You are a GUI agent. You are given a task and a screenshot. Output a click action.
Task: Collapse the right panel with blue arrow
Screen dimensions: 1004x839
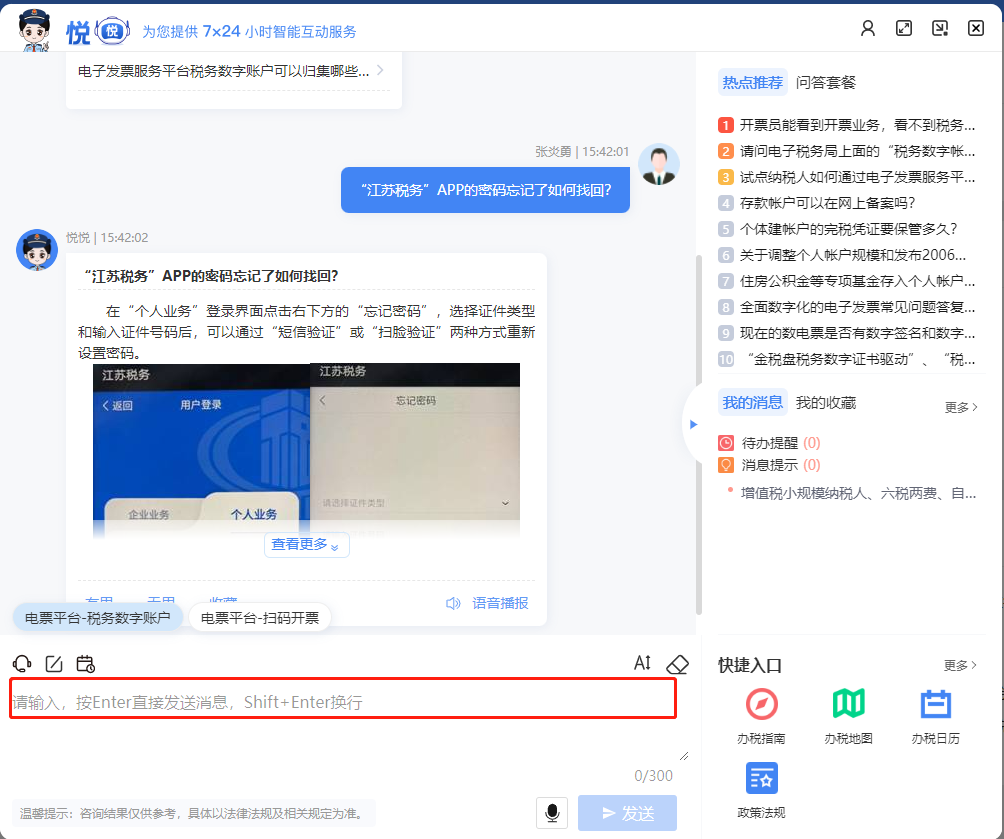tap(693, 424)
